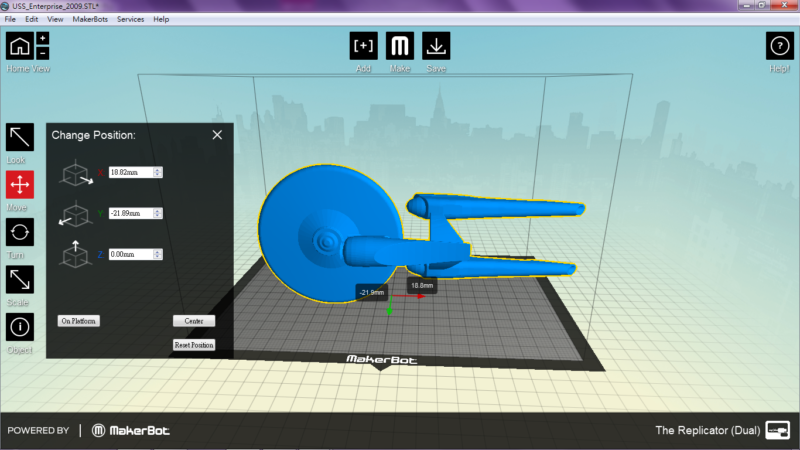
Task: Open the File menu
Action: [x=10, y=19]
